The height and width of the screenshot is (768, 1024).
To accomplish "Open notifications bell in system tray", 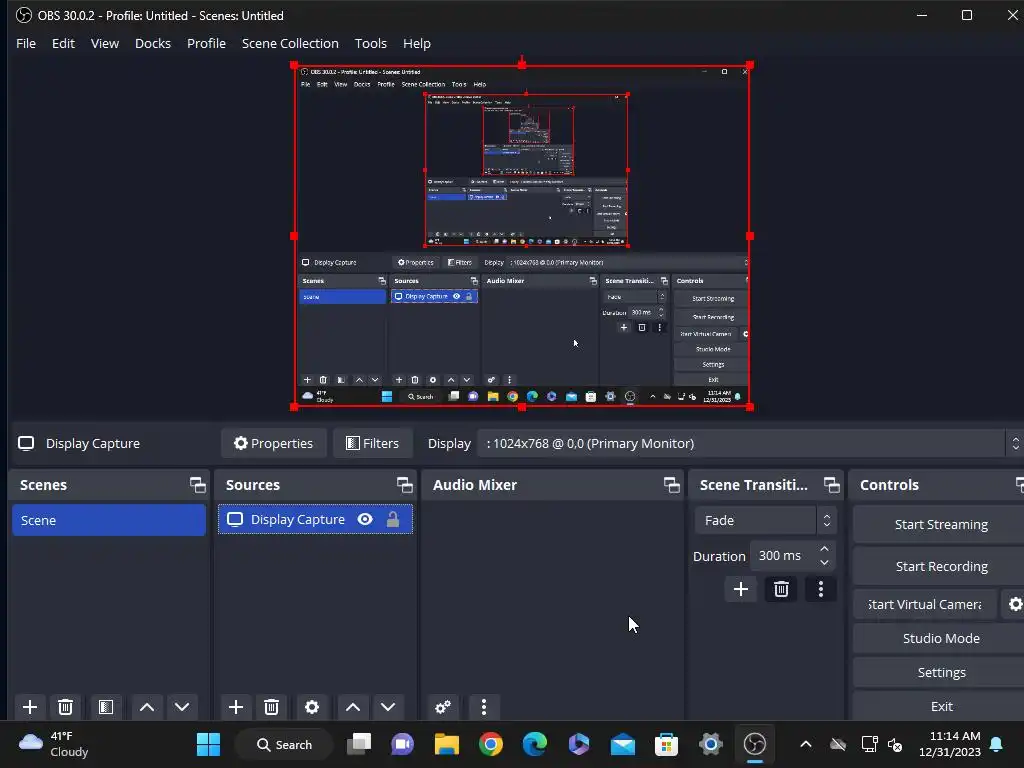I will click(997, 744).
